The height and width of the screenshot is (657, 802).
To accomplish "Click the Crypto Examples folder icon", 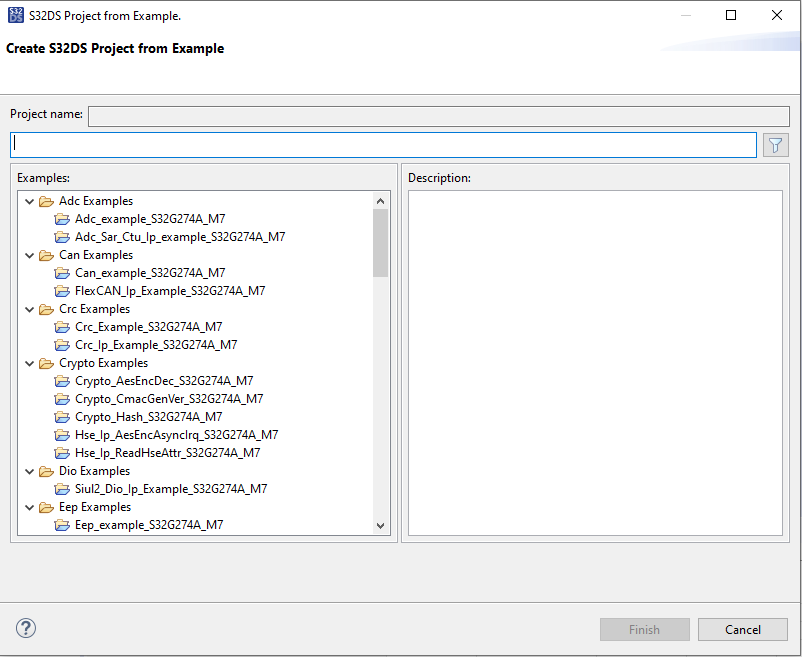I will 47,363.
